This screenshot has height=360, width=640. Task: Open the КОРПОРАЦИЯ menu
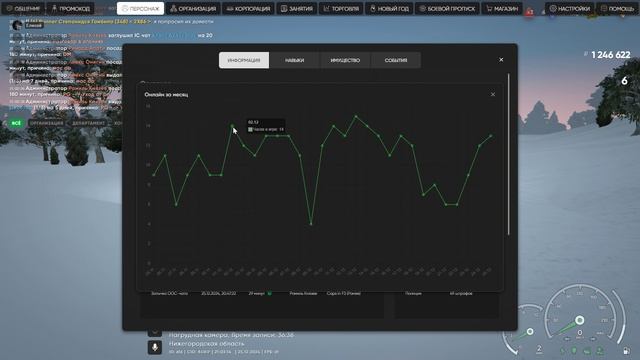(248, 8)
